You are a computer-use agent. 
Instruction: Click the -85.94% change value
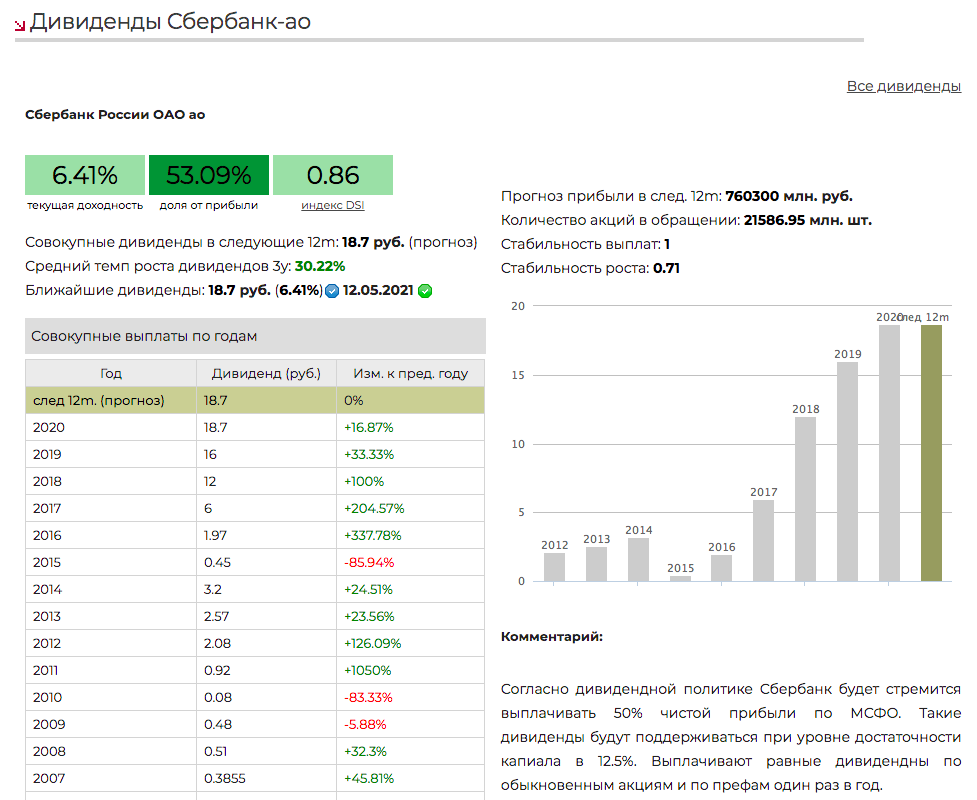[x=369, y=563]
